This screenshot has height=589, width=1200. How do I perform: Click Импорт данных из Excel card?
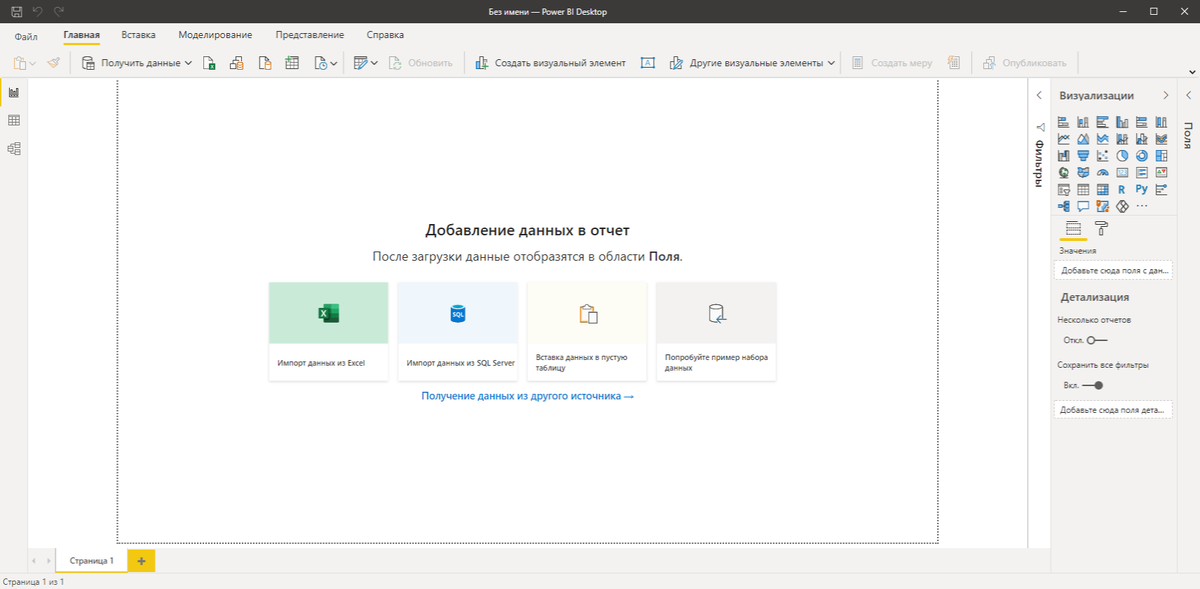(x=328, y=331)
